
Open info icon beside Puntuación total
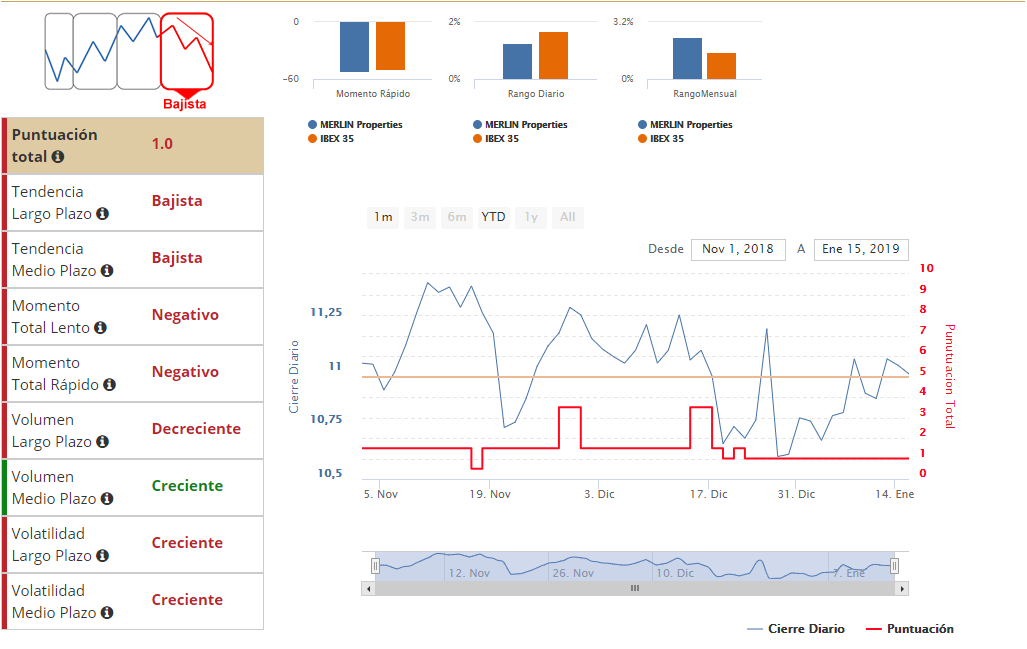(x=58, y=157)
